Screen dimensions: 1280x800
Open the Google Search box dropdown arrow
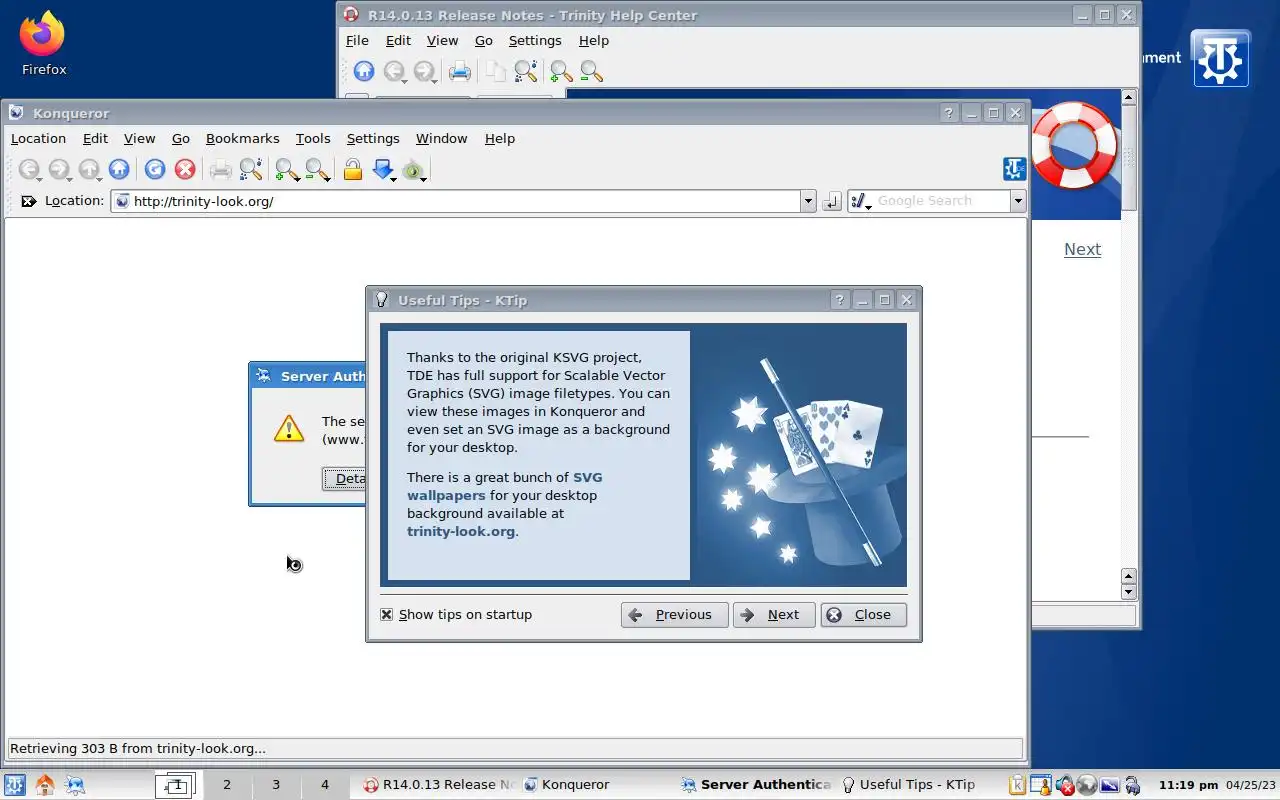point(1018,201)
